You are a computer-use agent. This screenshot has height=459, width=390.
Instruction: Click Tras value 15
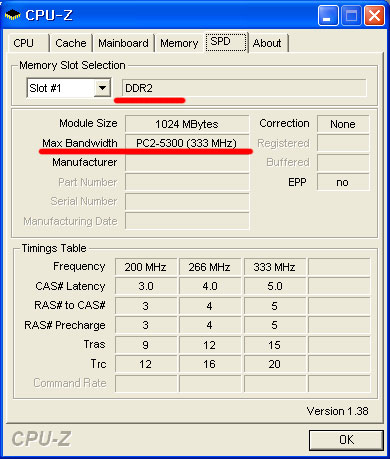pyautogui.click(x=274, y=345)
